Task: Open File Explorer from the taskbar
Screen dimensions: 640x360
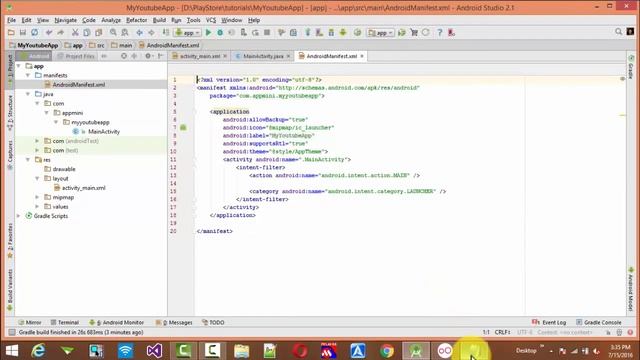Action: coord(241,351)
